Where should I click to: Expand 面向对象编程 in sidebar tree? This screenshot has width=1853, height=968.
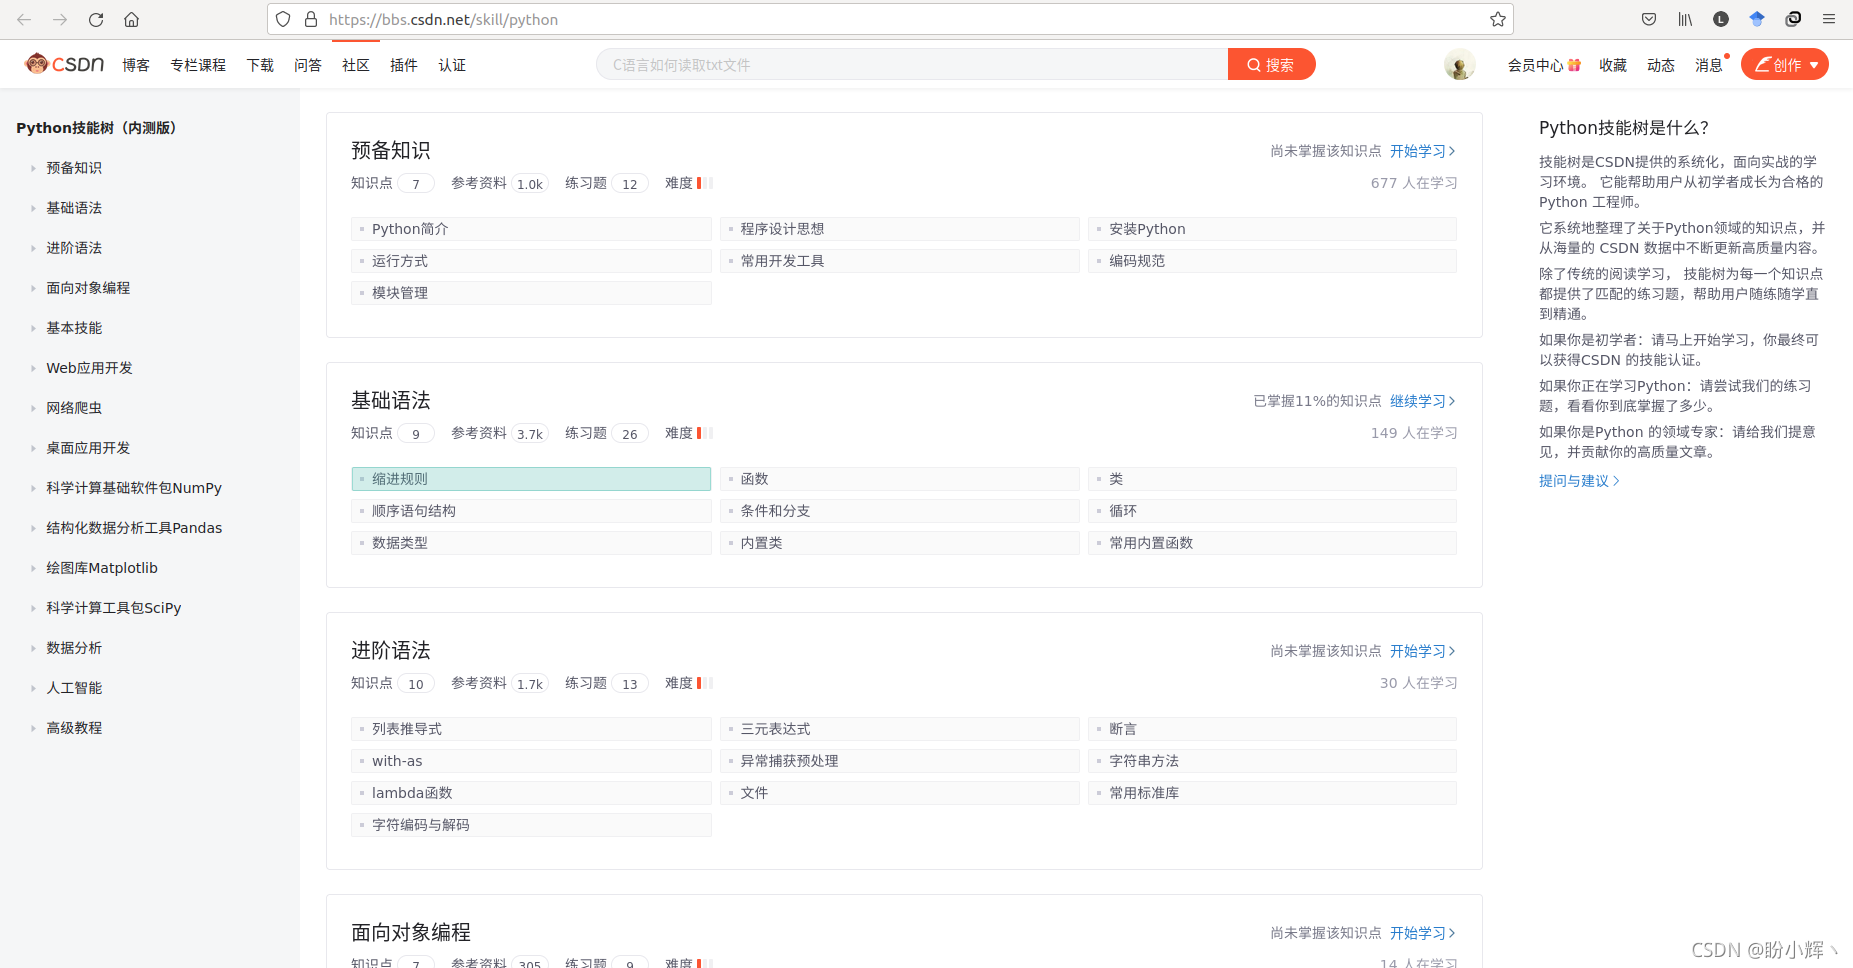(88, 288)
